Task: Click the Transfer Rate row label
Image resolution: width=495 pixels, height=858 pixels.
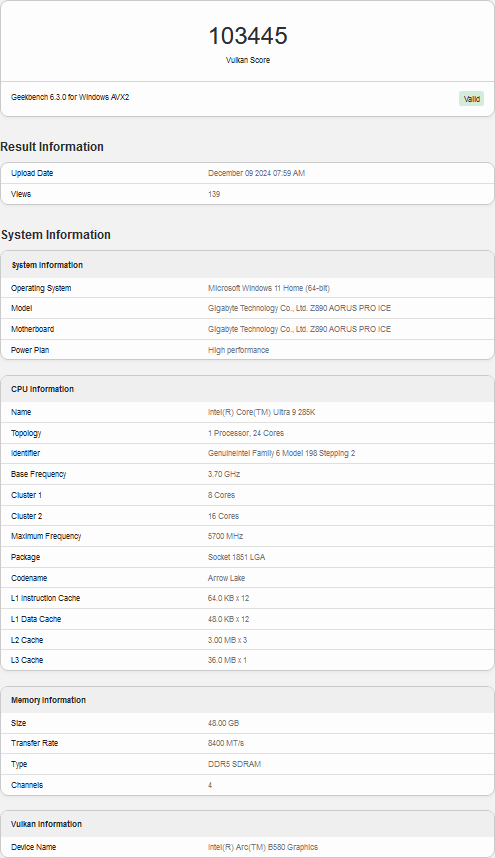Action: tap(34, 744)
